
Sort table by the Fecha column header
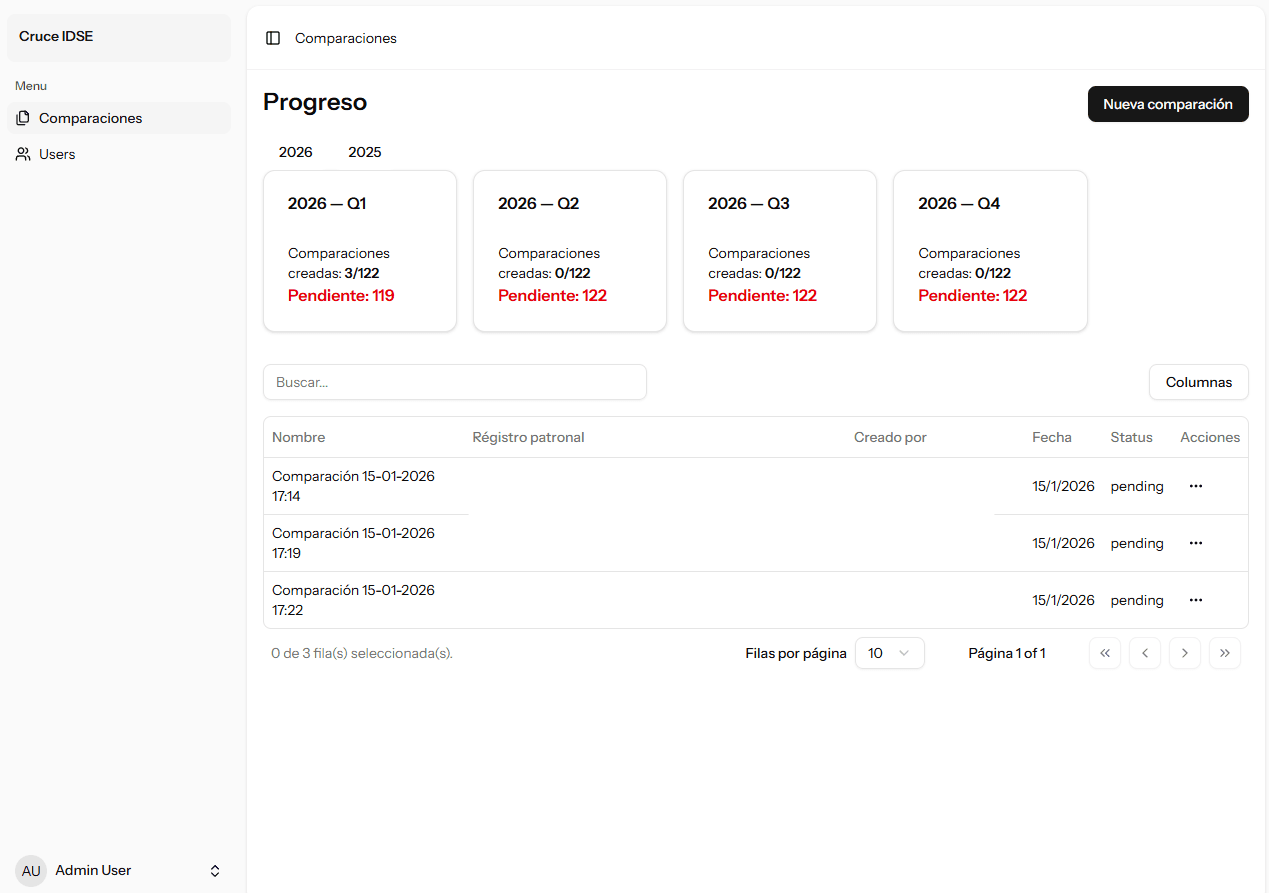(1051, 437)
